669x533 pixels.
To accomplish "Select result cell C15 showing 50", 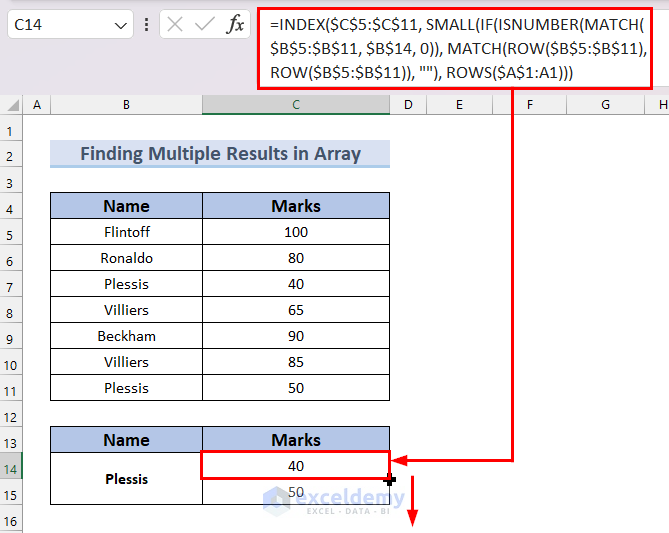I will pyautogui.click(x=296, y=492).
